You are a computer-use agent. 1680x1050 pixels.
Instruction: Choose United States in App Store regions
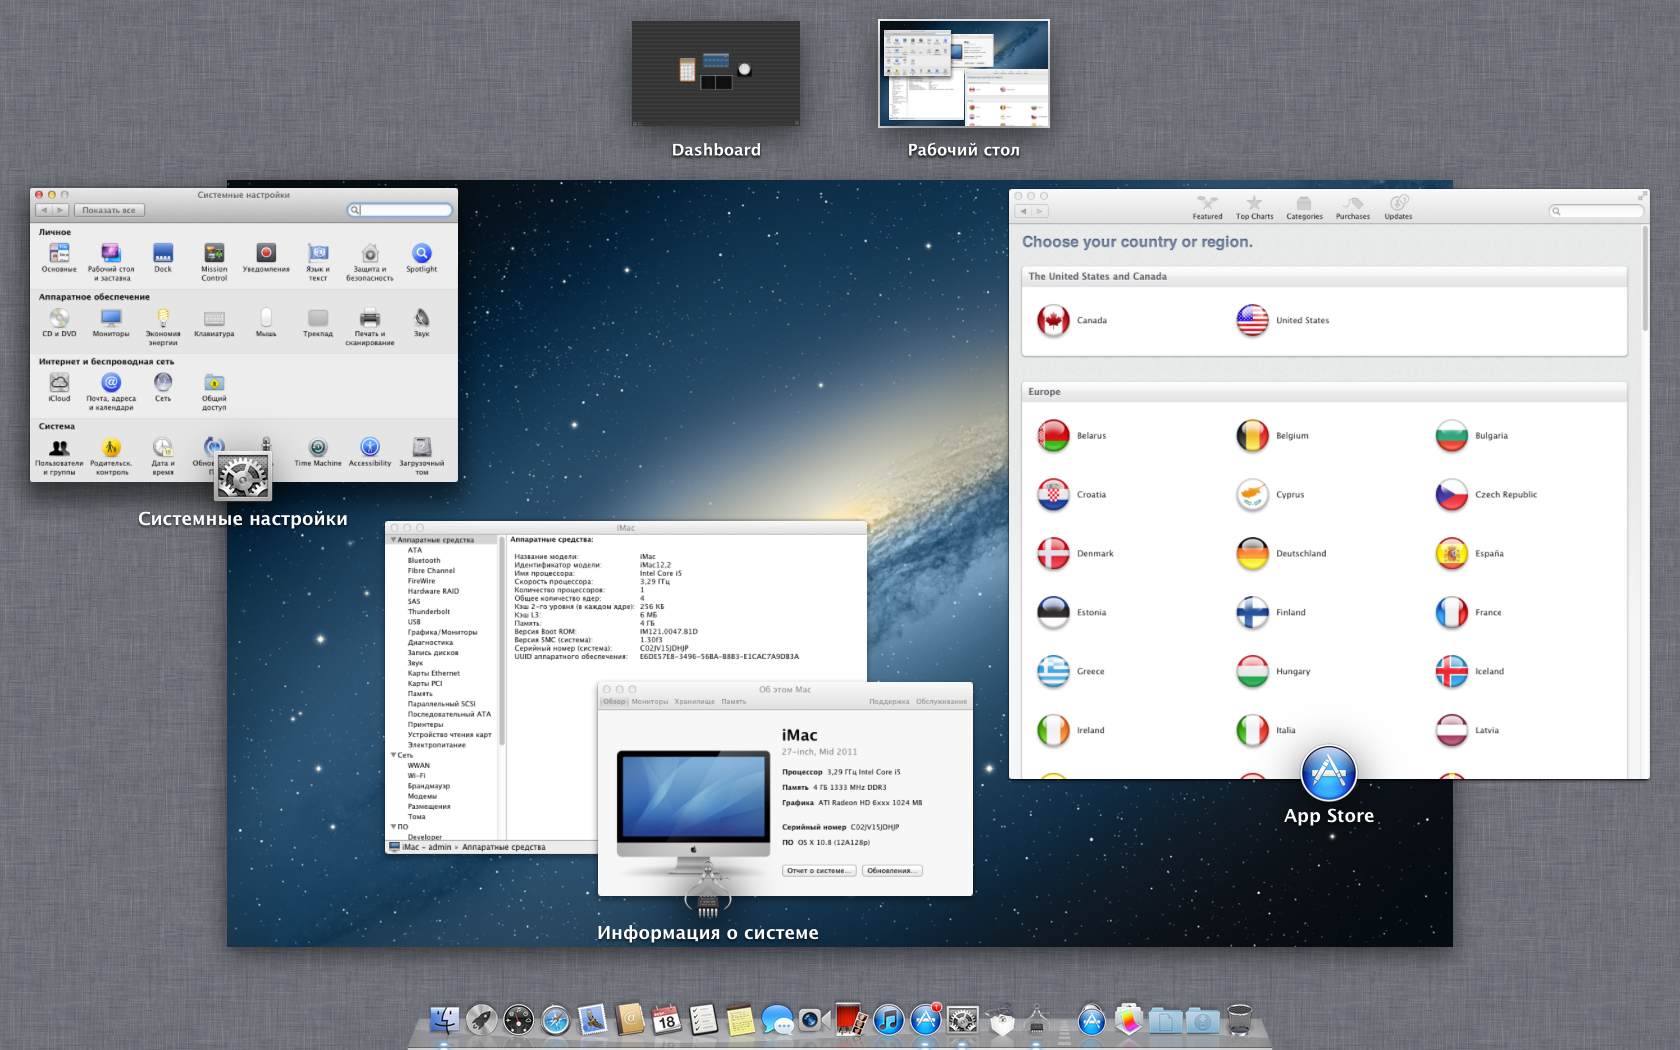click(x=1283, y=321)
